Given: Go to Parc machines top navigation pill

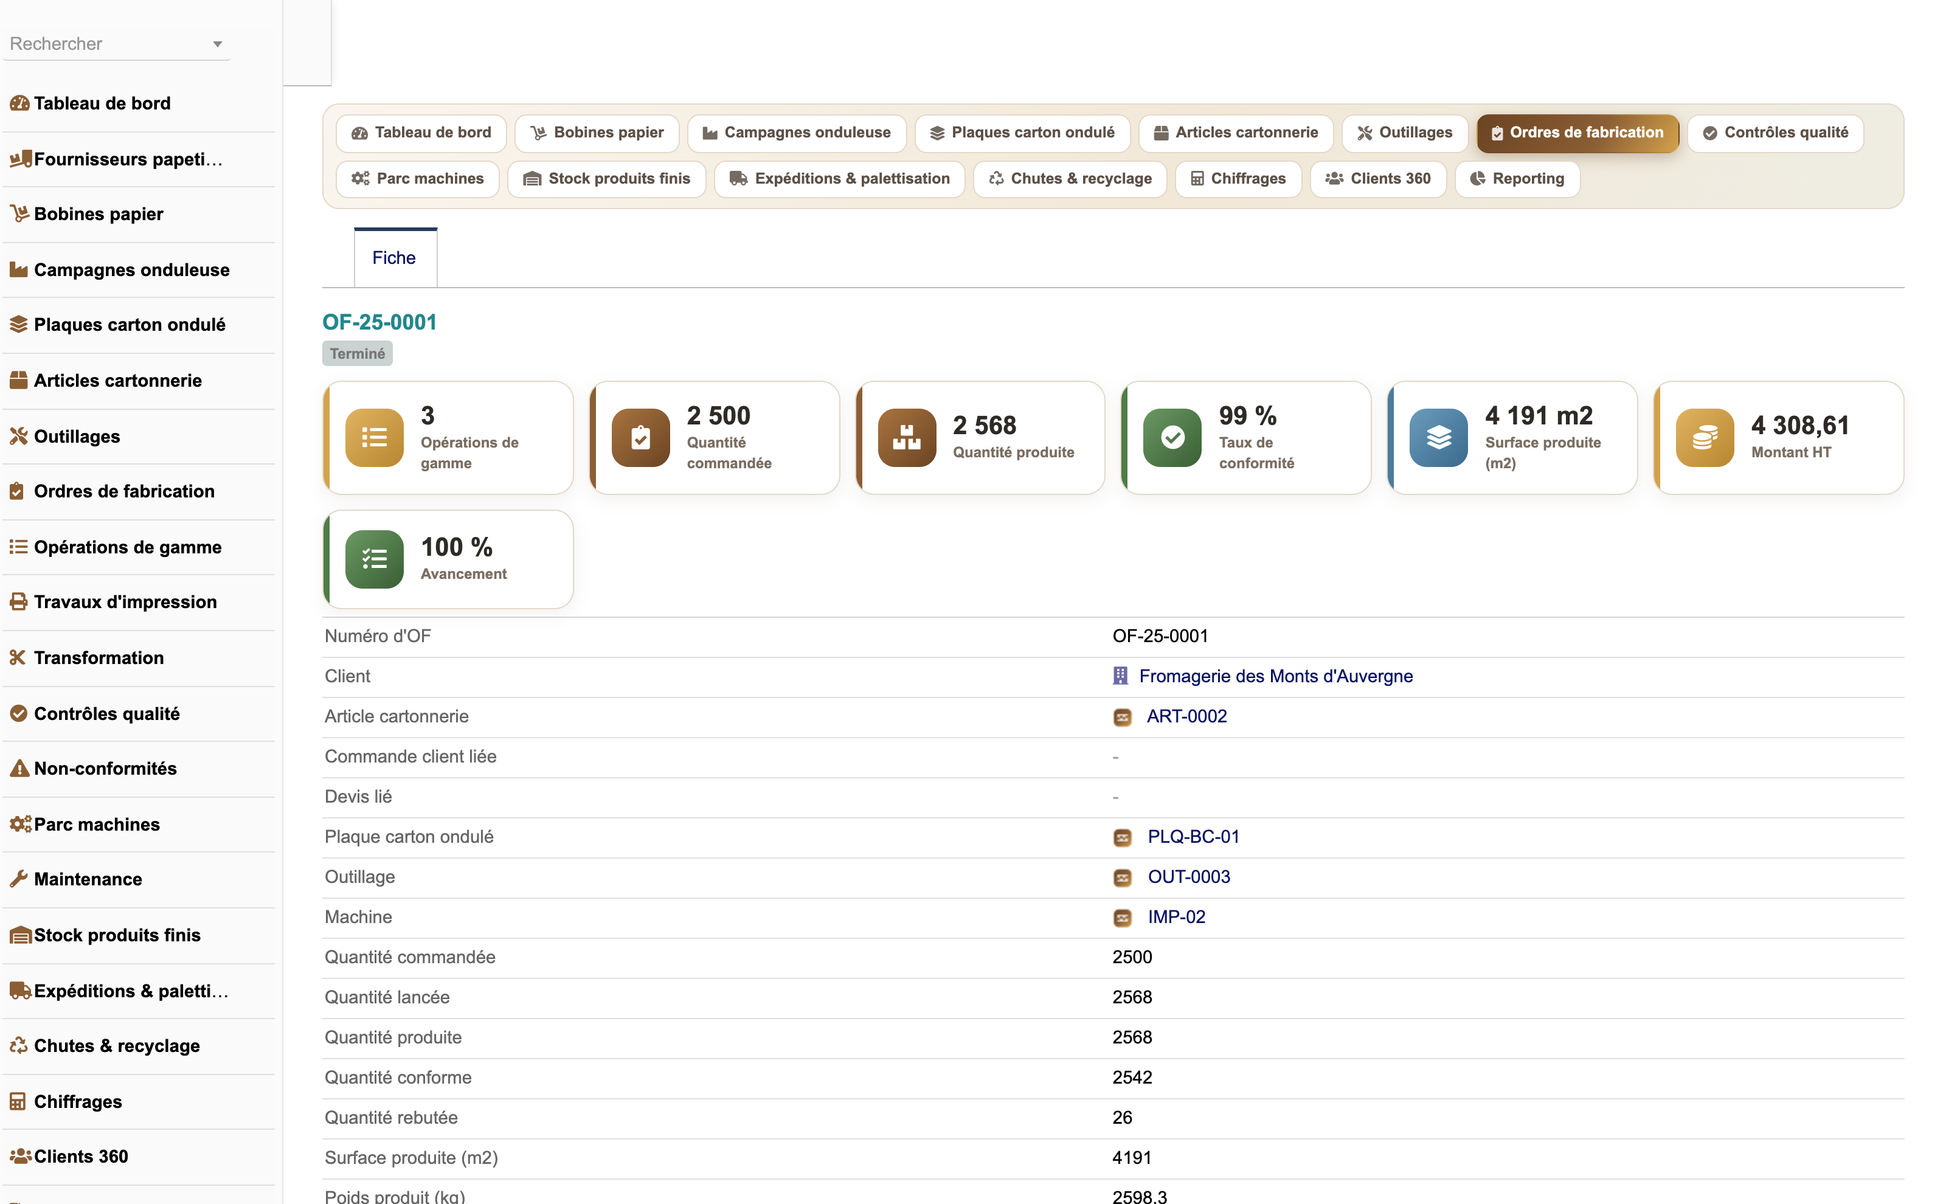Looking at the screenshot, I should tap(418, 179).
